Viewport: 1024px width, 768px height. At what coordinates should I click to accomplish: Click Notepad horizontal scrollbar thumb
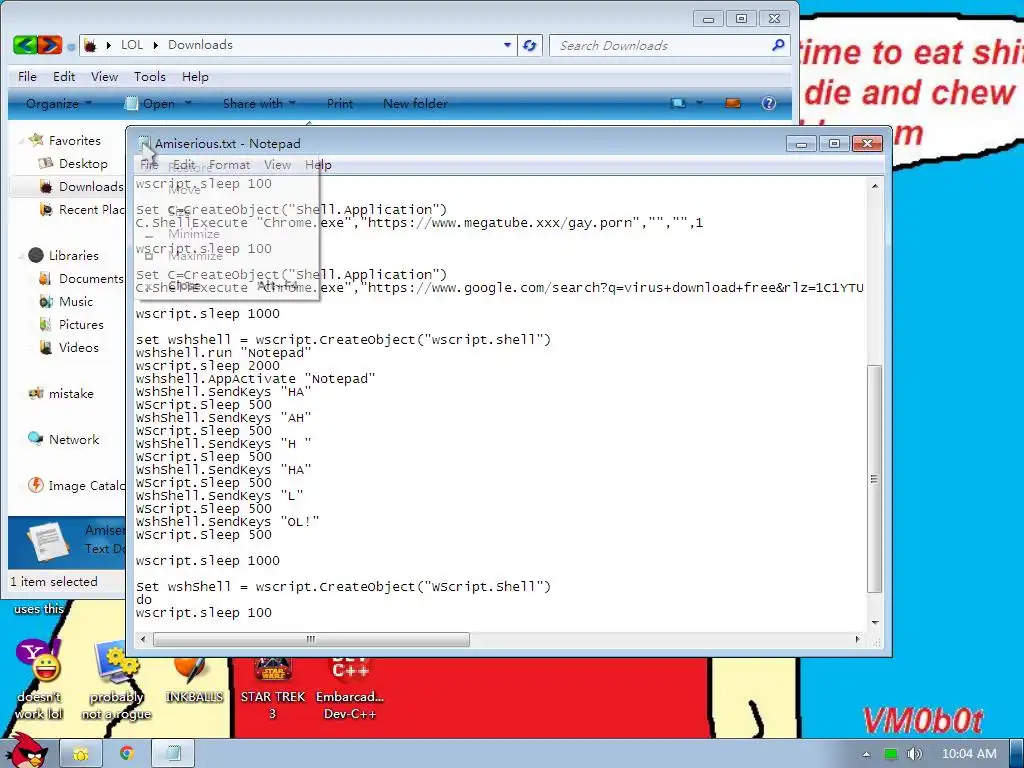[x=311, y=639]
